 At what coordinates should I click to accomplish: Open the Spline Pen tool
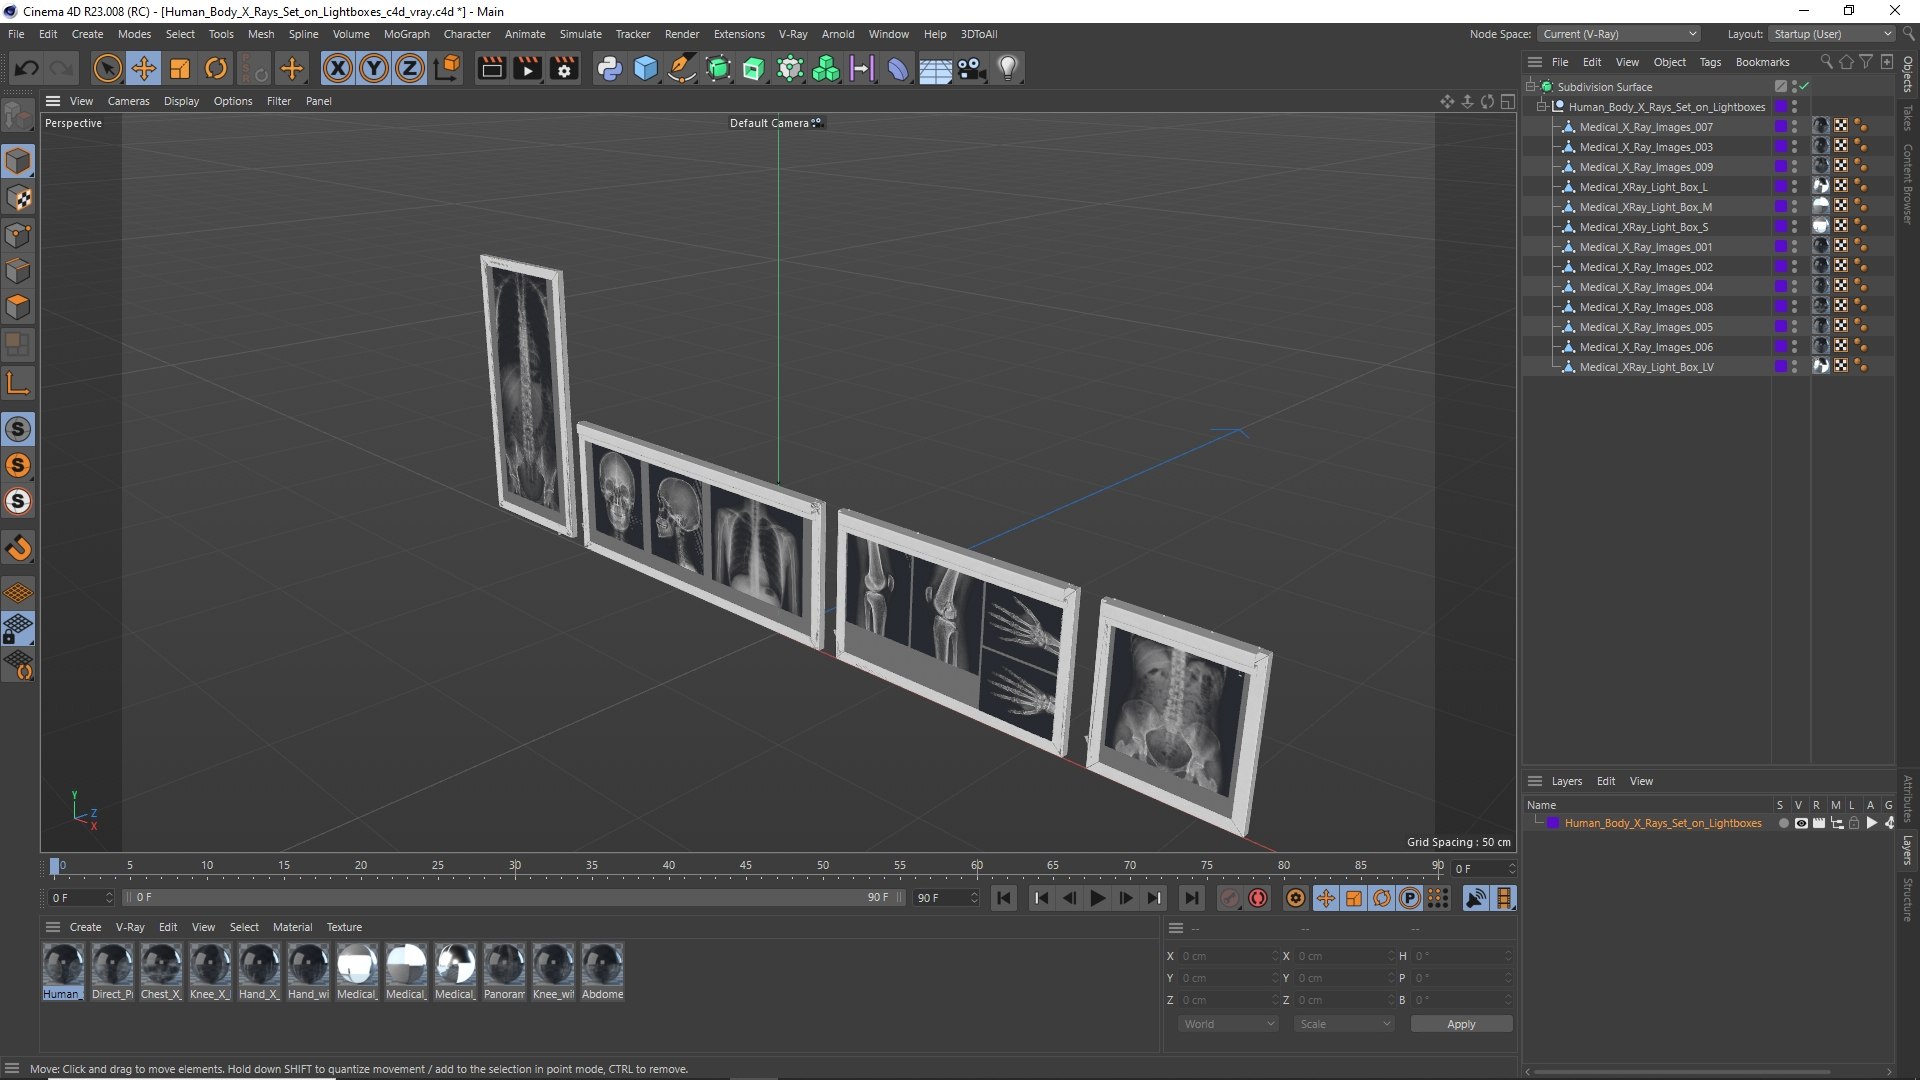click(x=682, y=68)
